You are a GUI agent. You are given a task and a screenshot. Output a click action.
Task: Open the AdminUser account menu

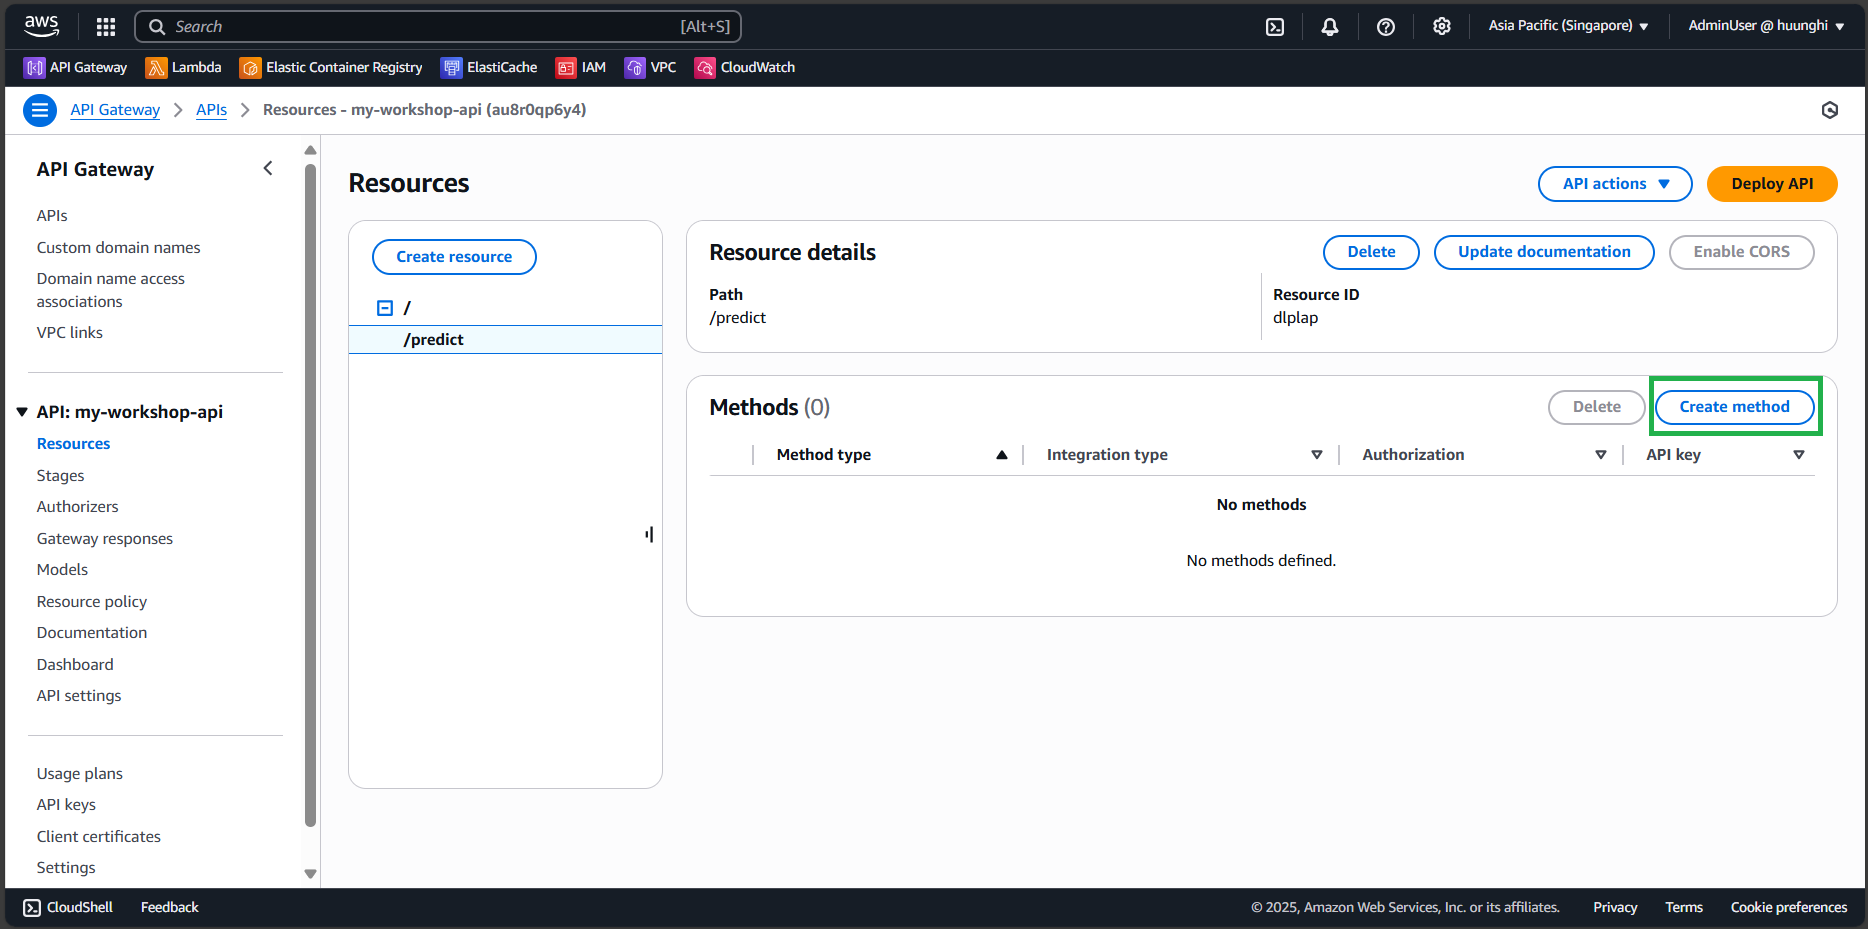[1766, 26]
